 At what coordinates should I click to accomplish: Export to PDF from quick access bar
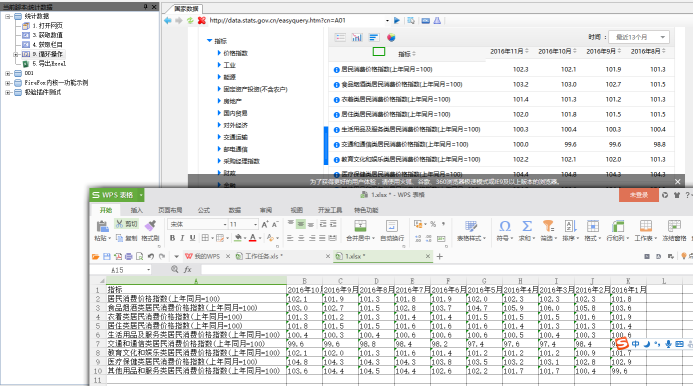click(118, 256)
